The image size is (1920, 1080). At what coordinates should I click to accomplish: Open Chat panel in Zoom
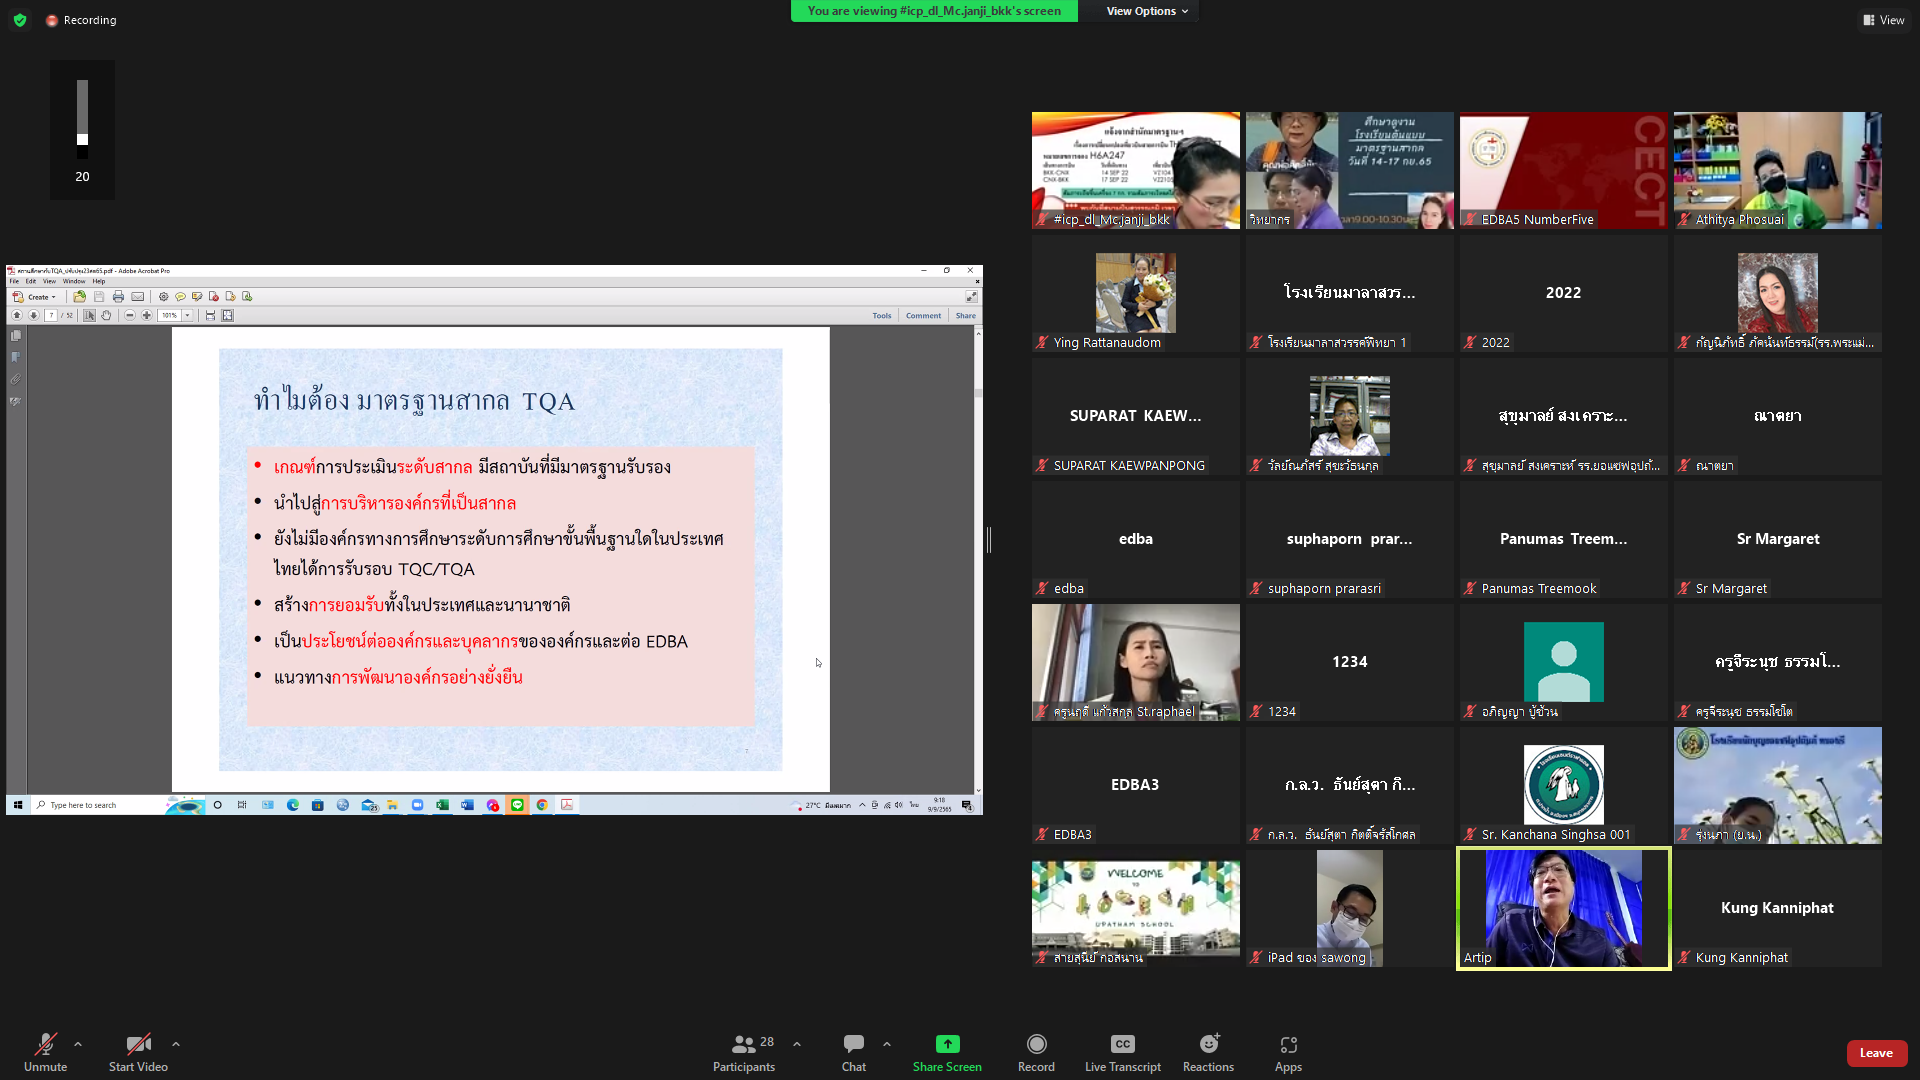click(x=854, y=1053)
